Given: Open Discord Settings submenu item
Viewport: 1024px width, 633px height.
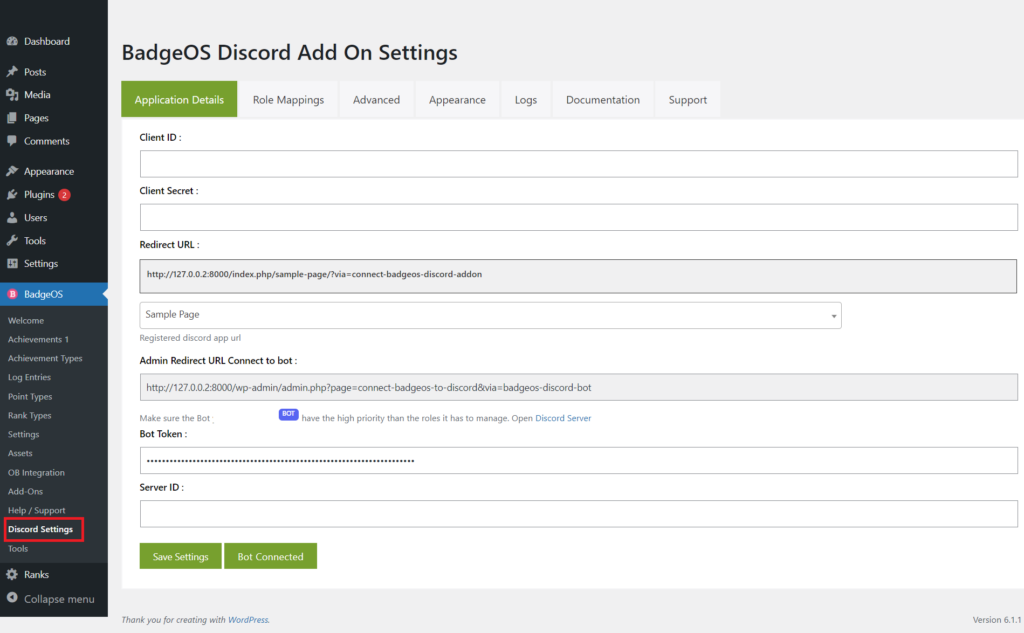Looking at the screenshot, I should click(x=40, y=529).
